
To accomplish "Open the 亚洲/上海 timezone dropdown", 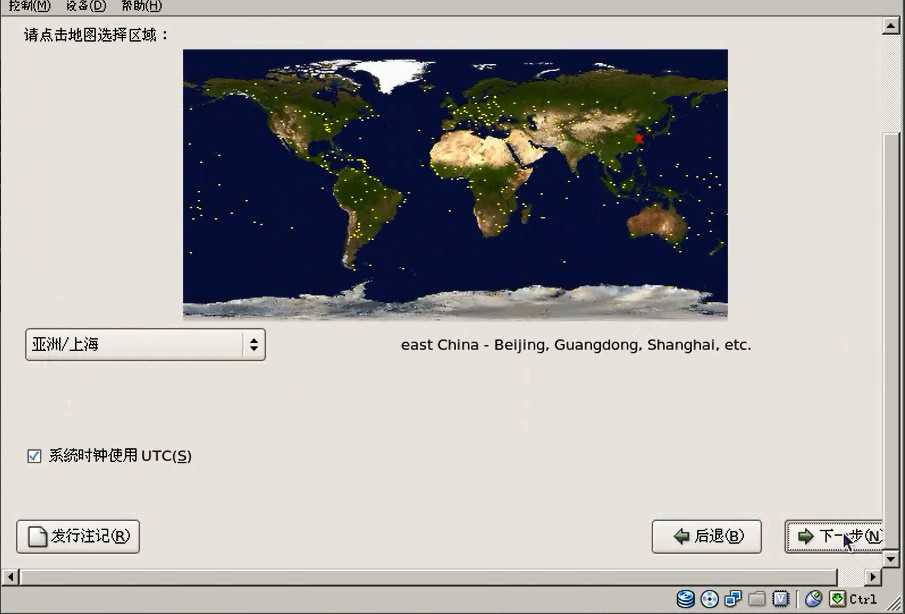I will coord(145,345).
